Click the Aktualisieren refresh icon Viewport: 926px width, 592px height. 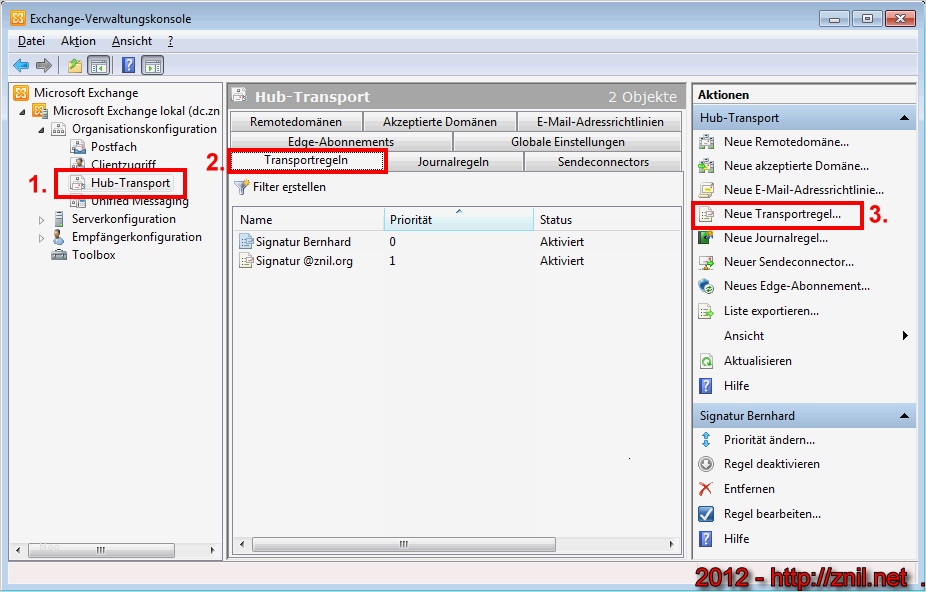706,360
